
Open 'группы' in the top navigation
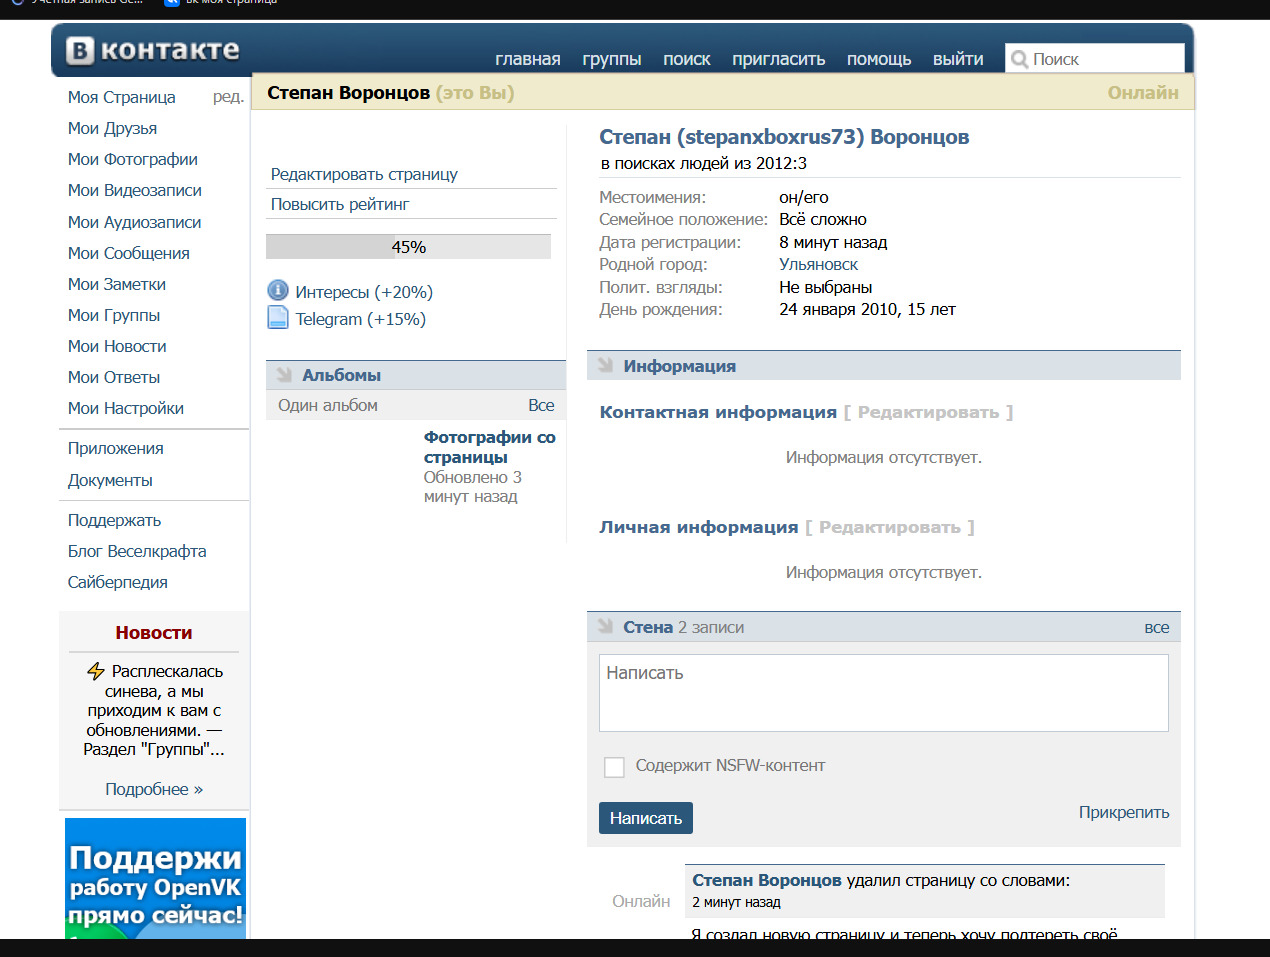point(611,59)
